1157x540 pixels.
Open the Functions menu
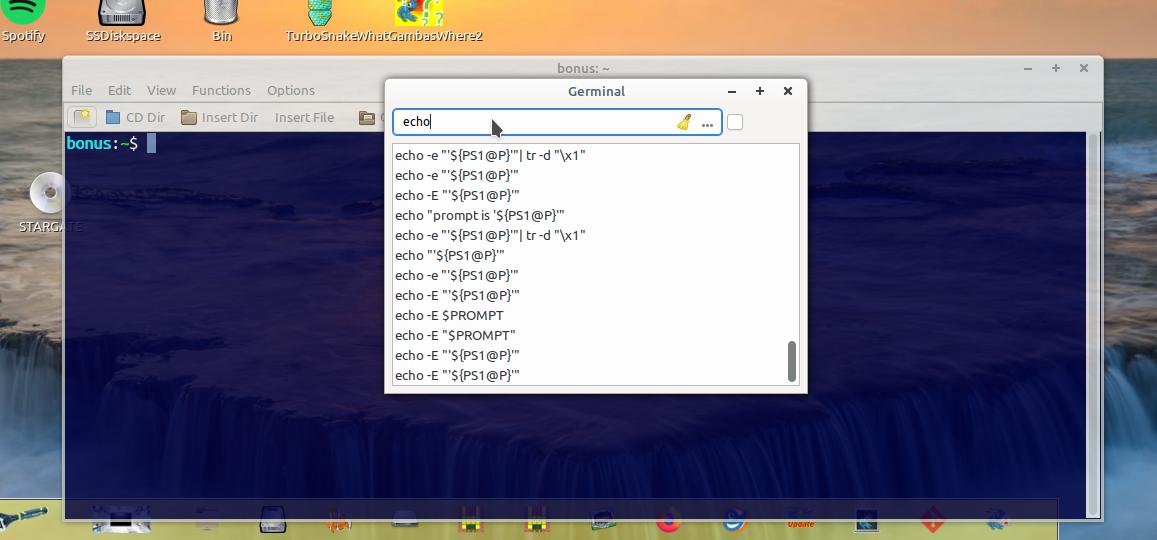click(x=221, y=90)
